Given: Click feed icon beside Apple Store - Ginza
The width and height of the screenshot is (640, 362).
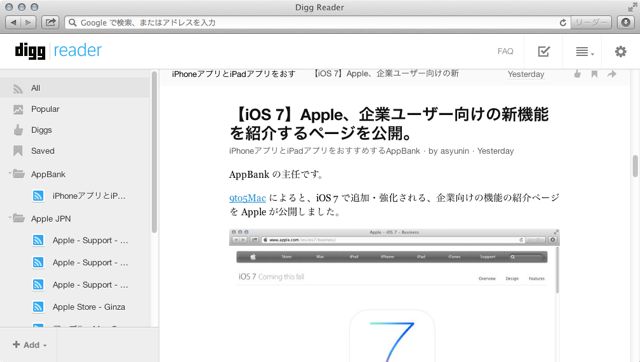Looking at the screenshot, I should 38,306.
